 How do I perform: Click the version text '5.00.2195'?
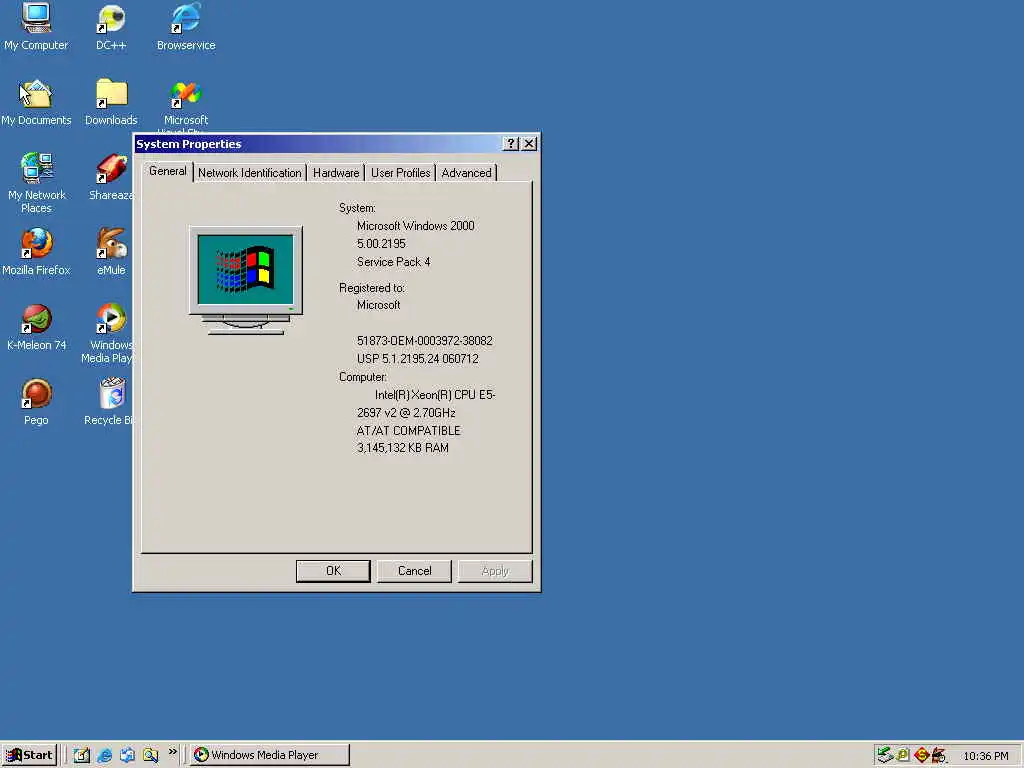pos(381,244)
